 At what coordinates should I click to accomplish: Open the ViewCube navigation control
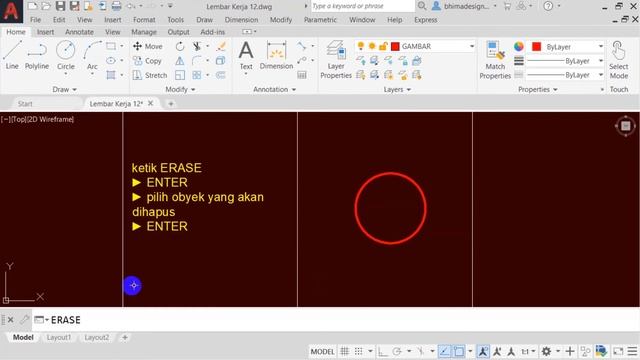tap(625, 126)
